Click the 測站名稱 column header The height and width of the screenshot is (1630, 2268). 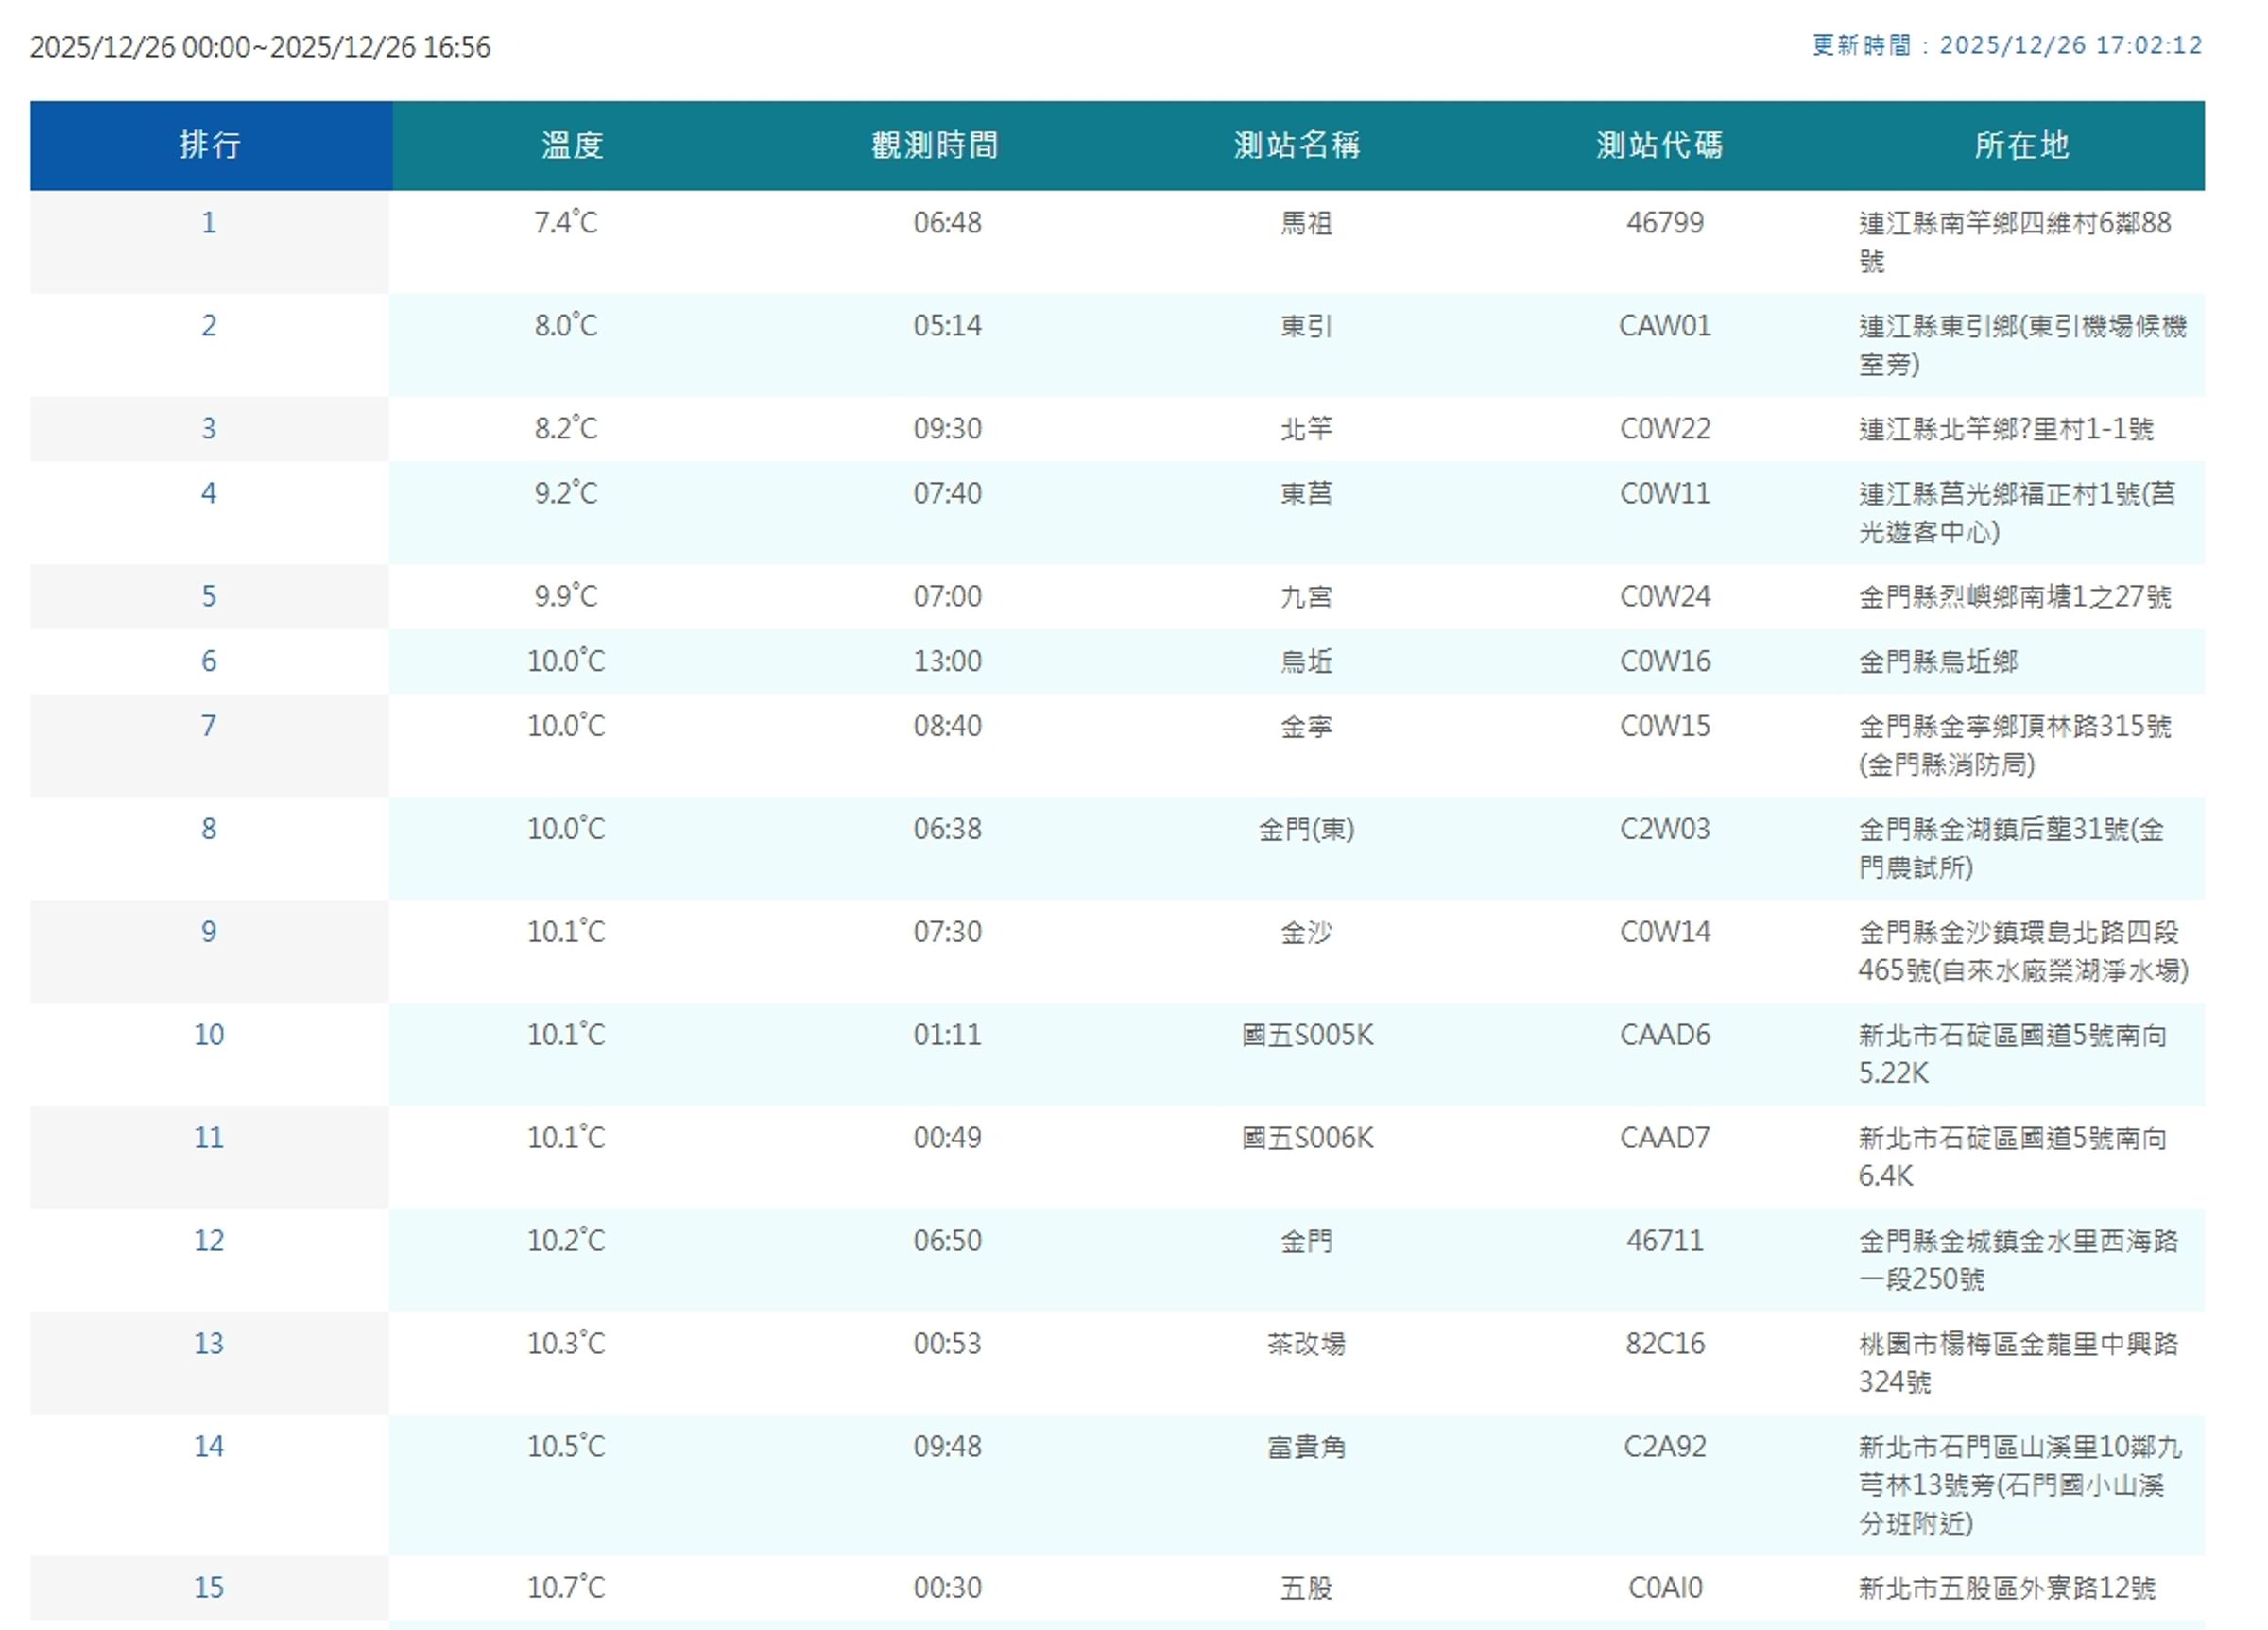pyautogui.click(x=1297, y=145)
